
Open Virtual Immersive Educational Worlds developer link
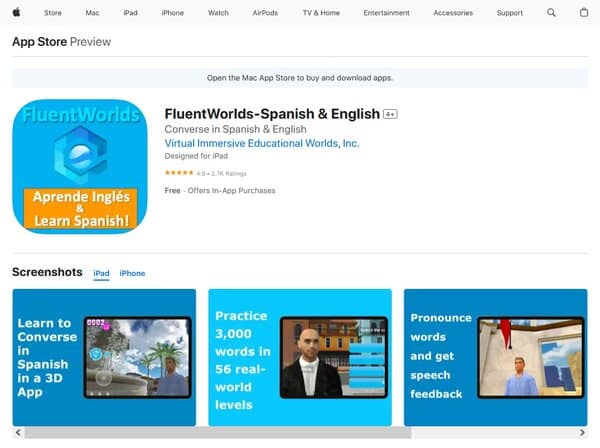pos(262,143)
